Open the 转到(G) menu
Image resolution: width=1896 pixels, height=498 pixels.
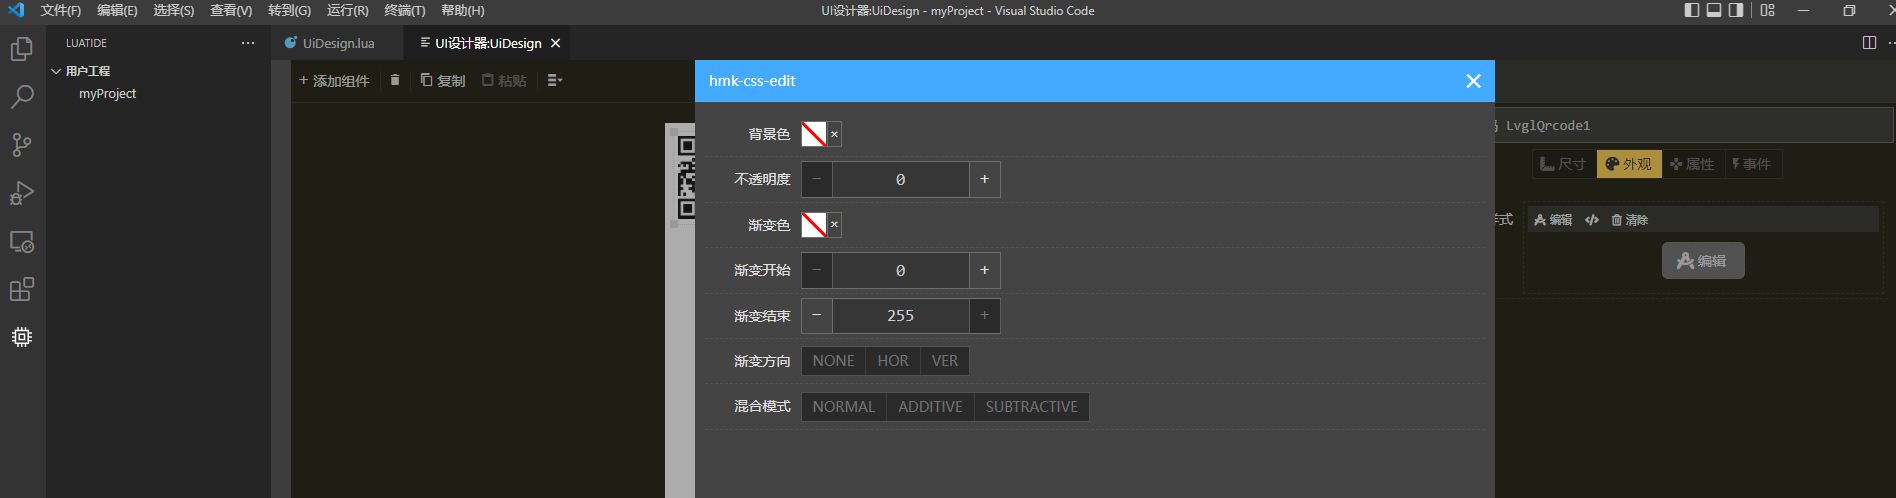pyautogui.click(x=290, y=10)
